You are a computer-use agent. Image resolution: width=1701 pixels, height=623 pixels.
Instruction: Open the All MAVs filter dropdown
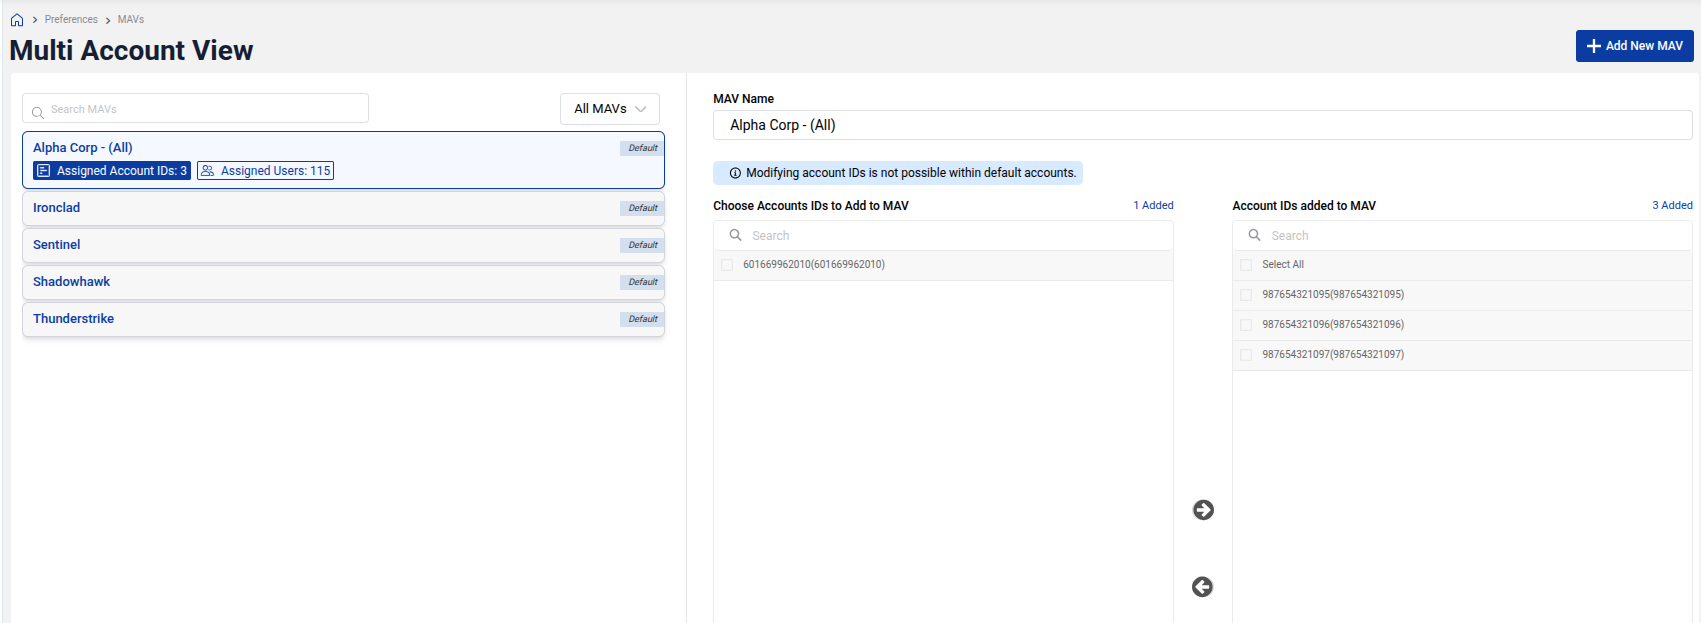pos(609,109)
